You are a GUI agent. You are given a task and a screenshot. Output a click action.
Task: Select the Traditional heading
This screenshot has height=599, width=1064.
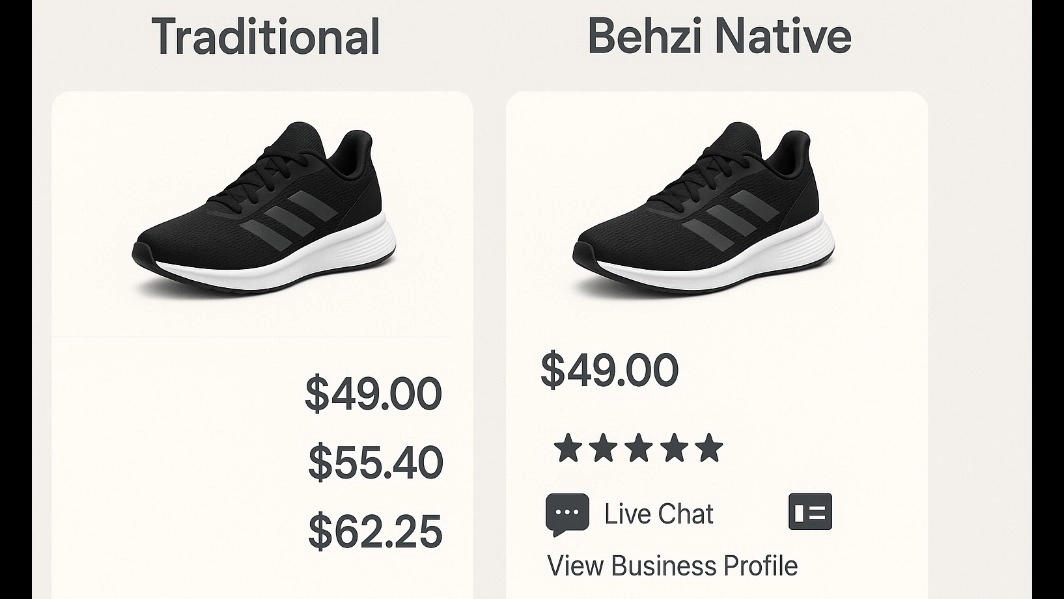pos(265,37)
